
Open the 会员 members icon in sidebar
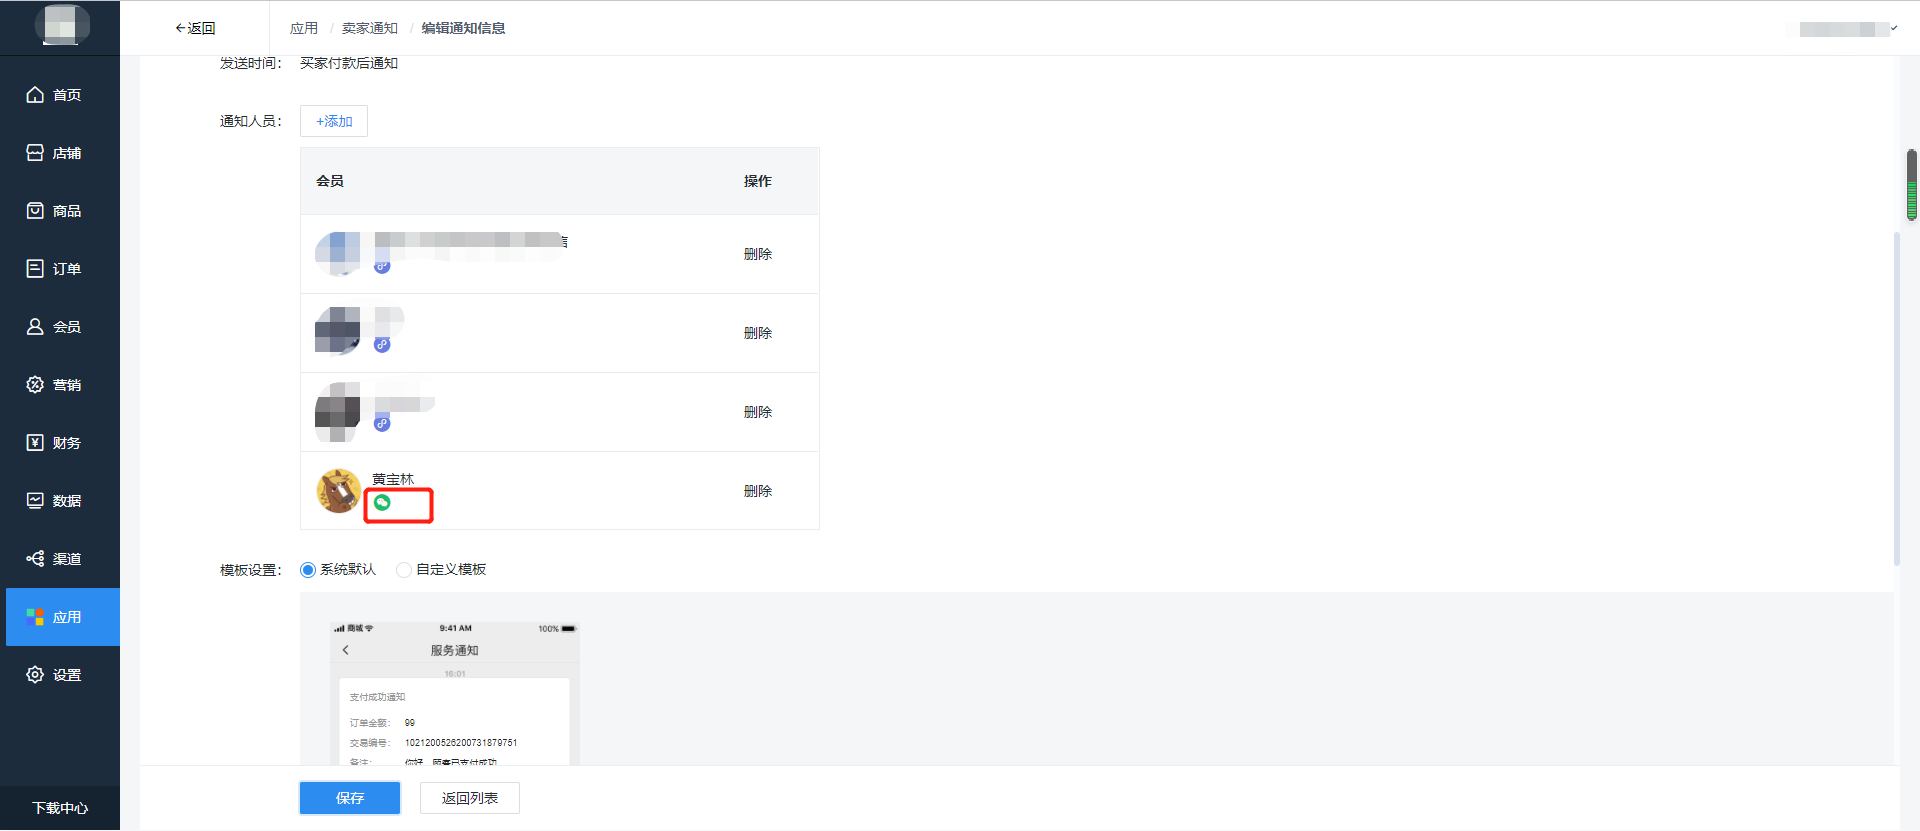tap(35, 327)
